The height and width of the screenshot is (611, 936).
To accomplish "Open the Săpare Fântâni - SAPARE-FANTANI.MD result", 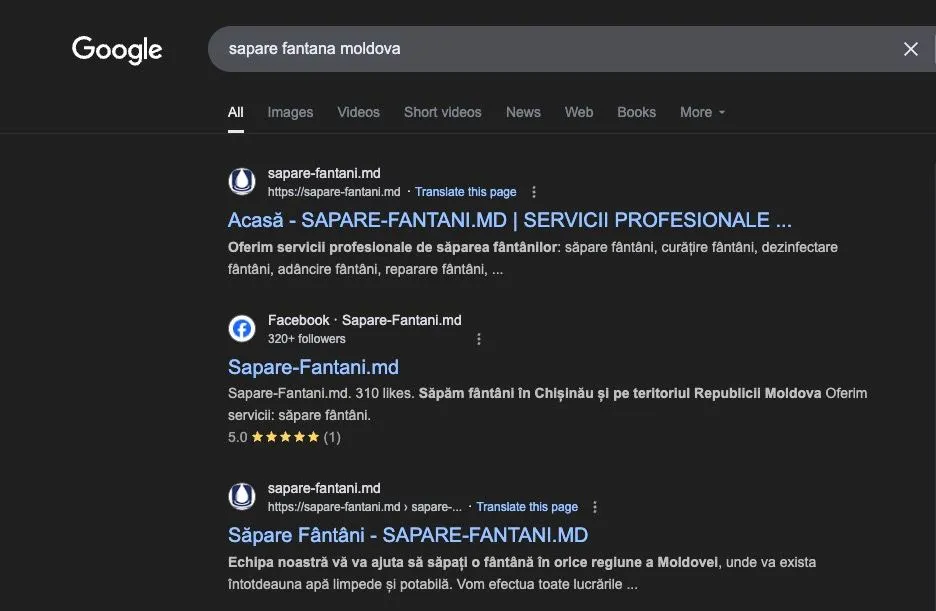I will tap(407, 535).
